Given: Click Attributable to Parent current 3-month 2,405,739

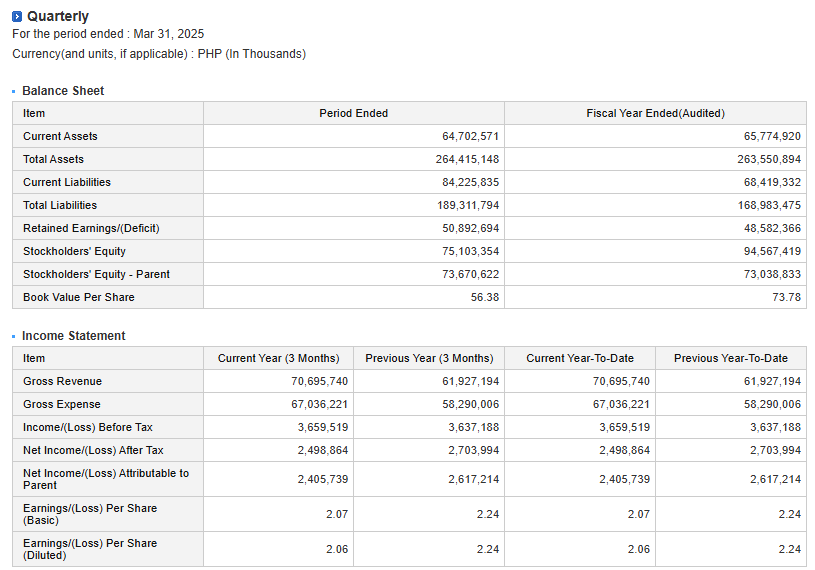Looking at the screenshot, I should tap(323, 479).
